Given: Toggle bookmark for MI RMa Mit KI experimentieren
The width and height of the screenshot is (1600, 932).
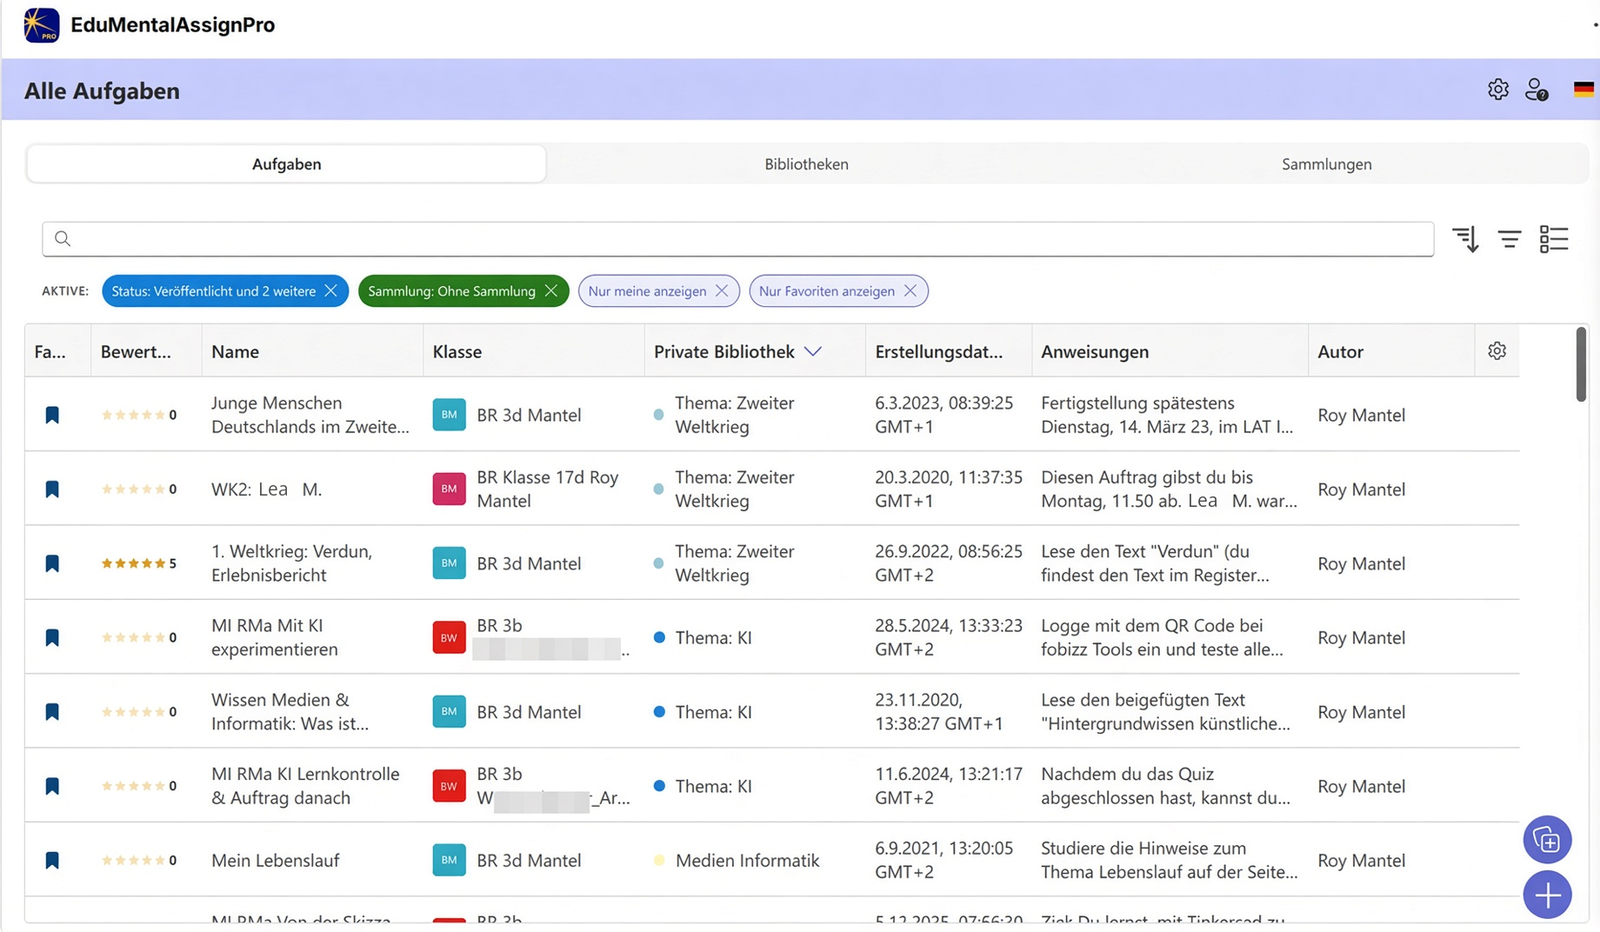Looking at the screenshot, I should pyautogui.click(x=52, y=638).
